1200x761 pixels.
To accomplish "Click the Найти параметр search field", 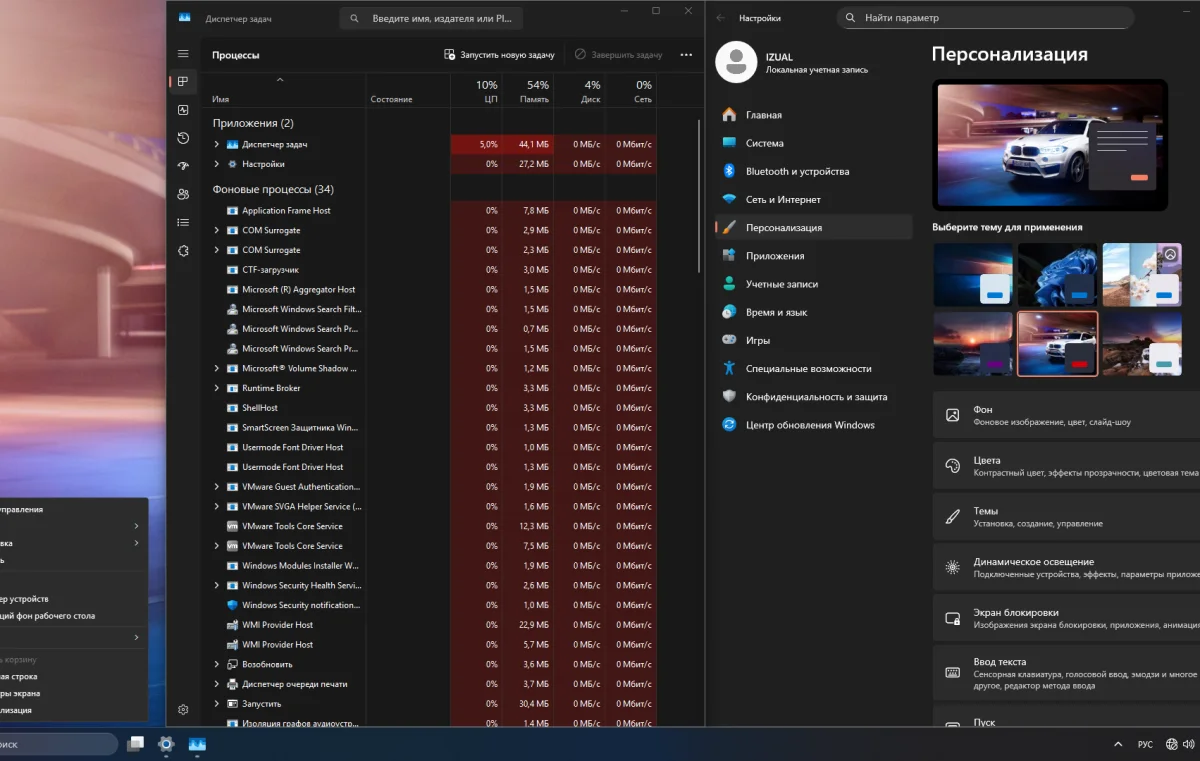I will [985, 18].
